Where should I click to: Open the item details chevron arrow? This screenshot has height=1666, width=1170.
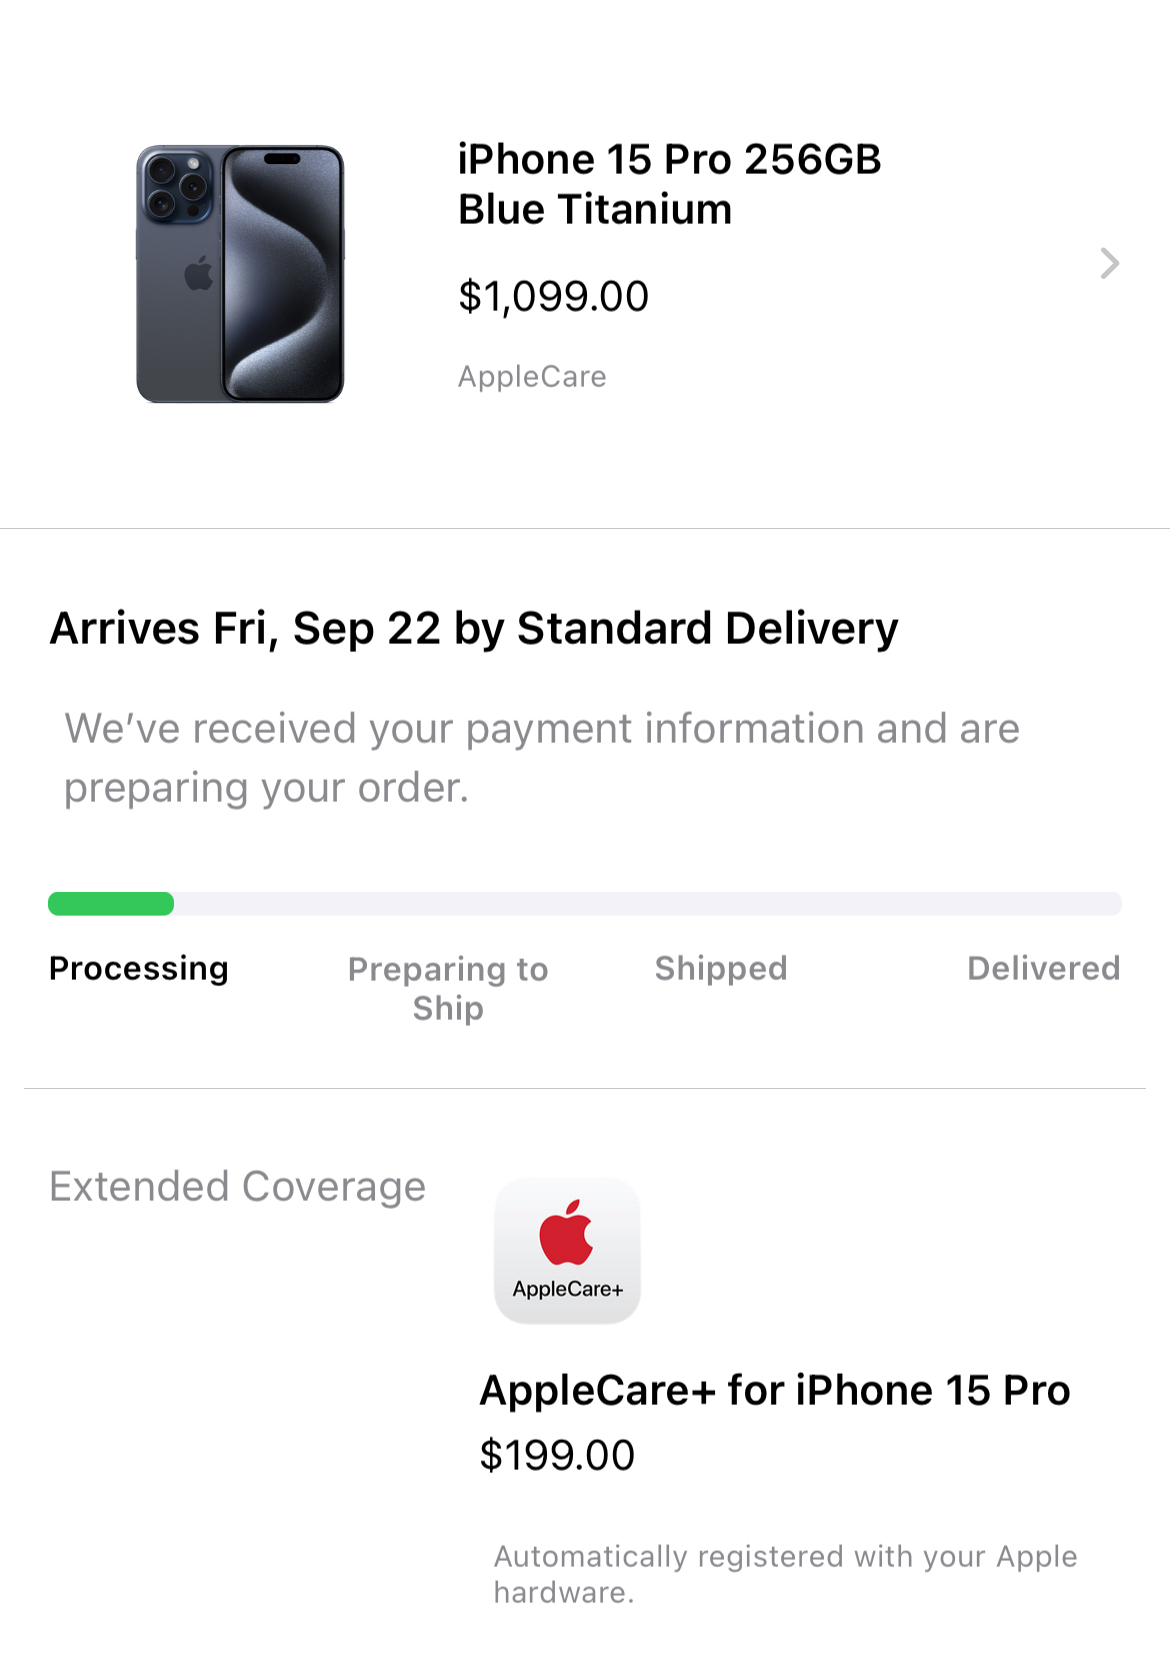(x=1109, y=263)
